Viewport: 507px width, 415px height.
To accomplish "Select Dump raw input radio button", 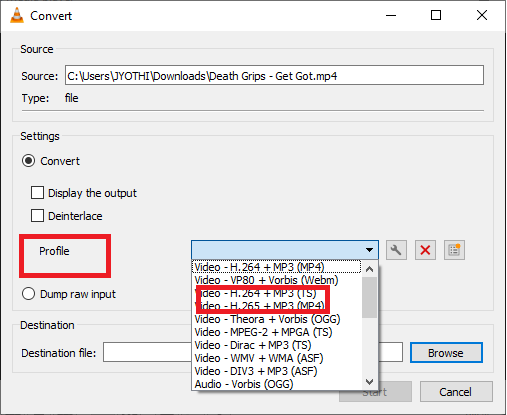I will click(28, 294).
